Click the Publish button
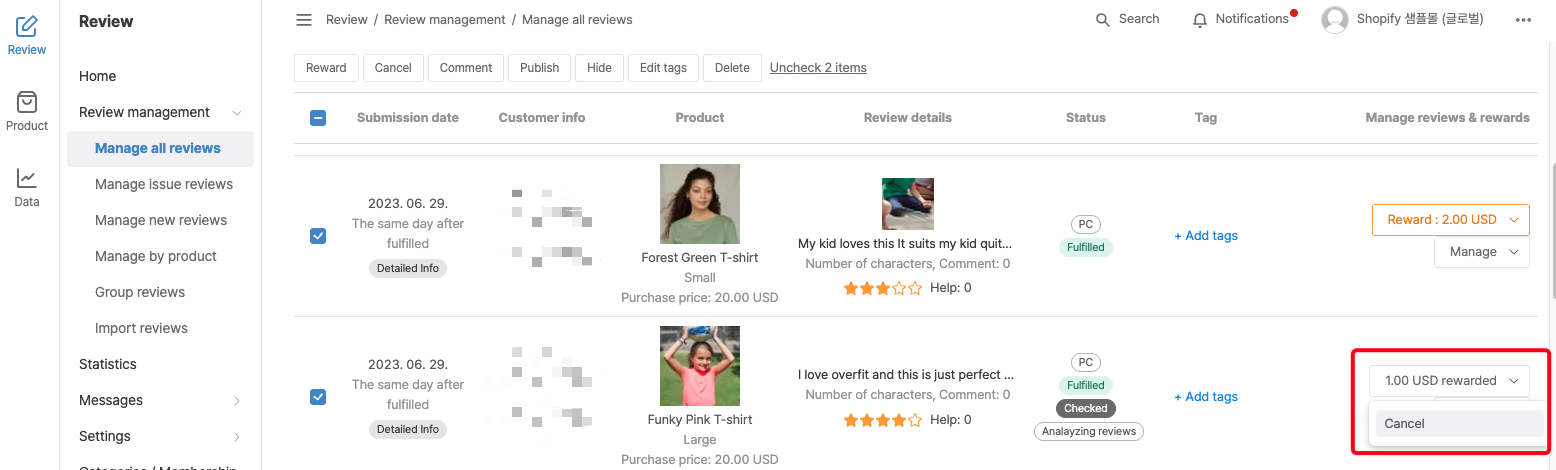Screen dimensions: 1556x470 (540, 68)
